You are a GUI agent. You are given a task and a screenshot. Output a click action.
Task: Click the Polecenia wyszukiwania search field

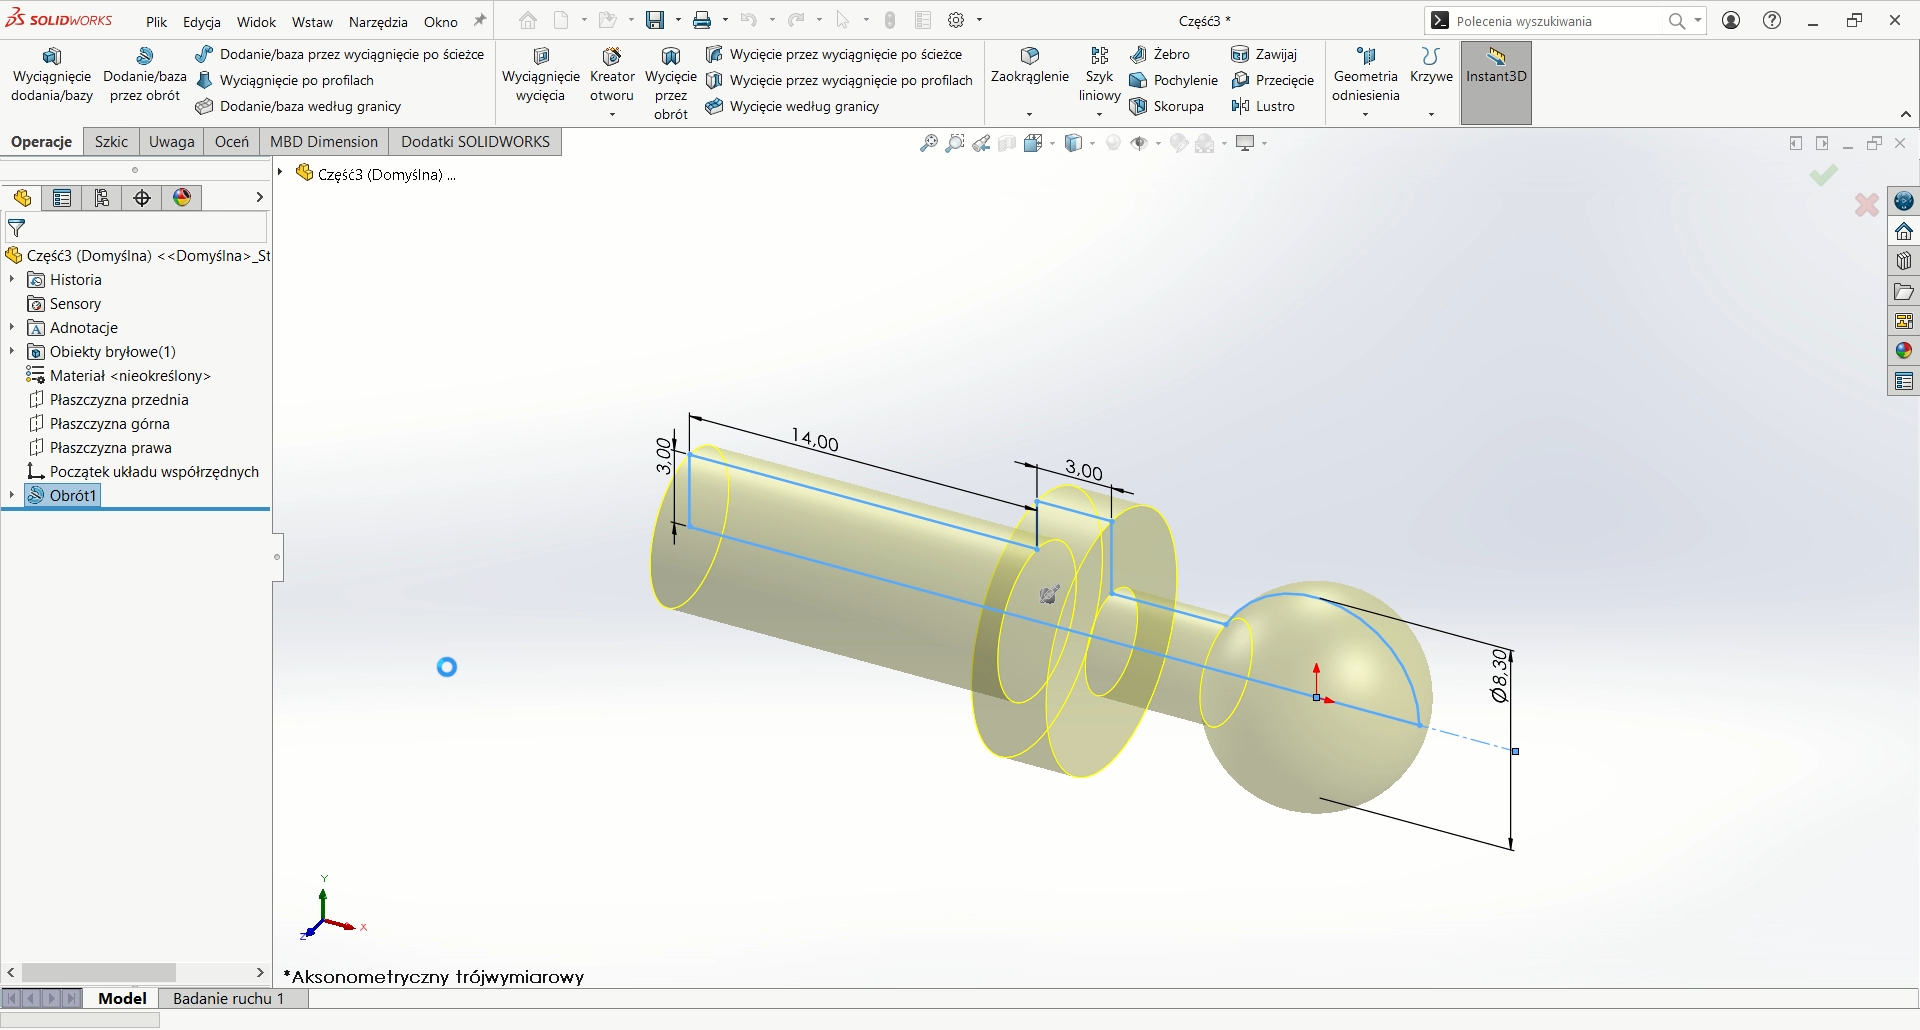(x=1555, y=21)
